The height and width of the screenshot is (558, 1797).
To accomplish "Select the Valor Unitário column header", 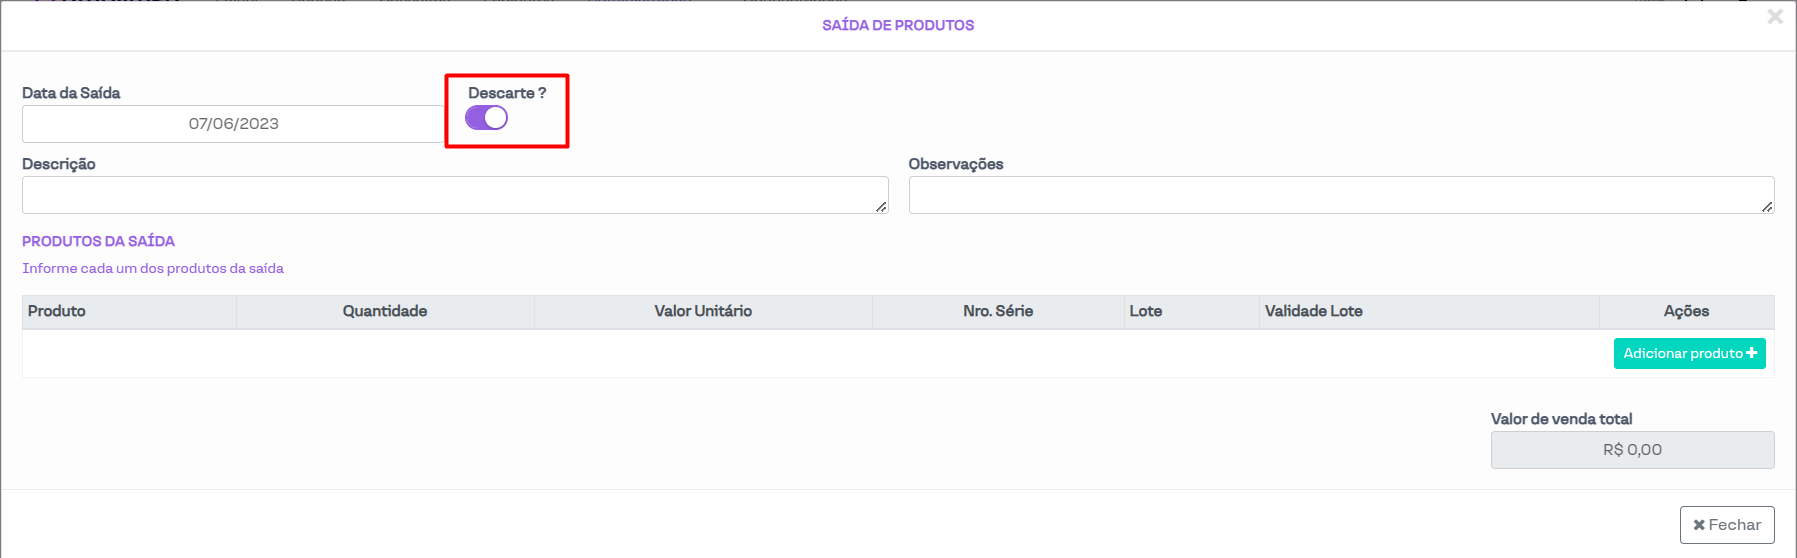I will click(x=703, y=311).
